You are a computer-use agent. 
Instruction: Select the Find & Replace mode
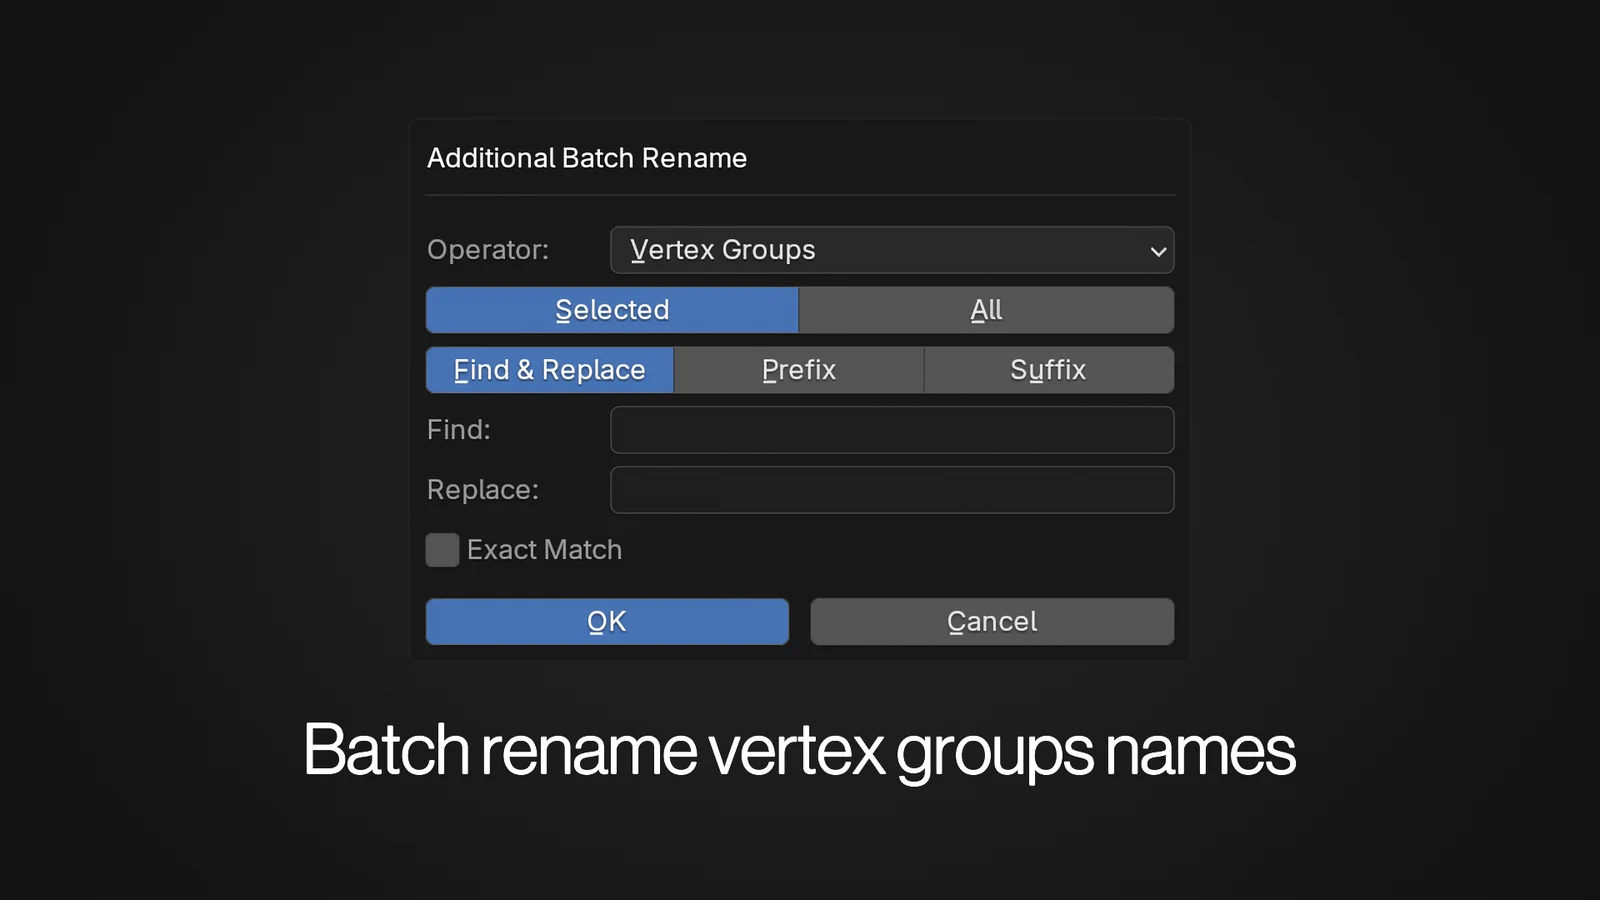(x=549, y=369)
